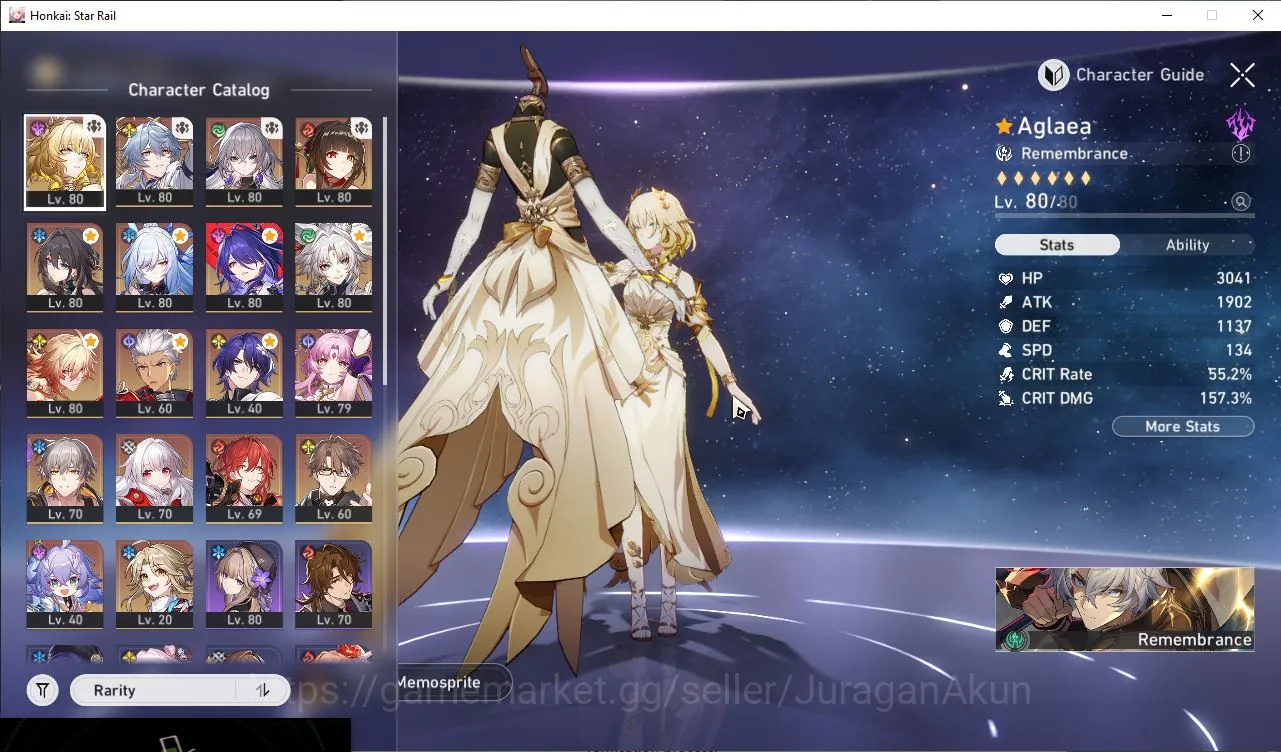Select the Ruan Mei portrait at Lv. 80
1281x752 pixels.
(x=65, y=267)
